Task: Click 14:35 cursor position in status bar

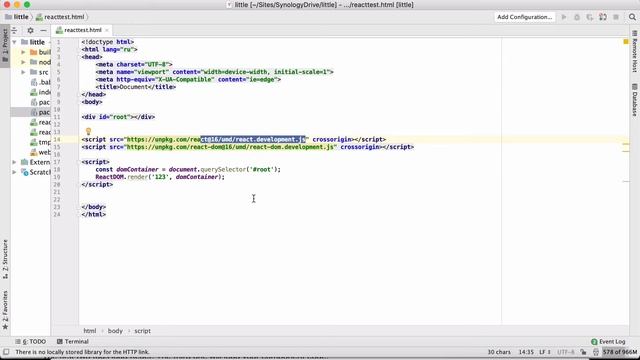Action: (526, 352)
